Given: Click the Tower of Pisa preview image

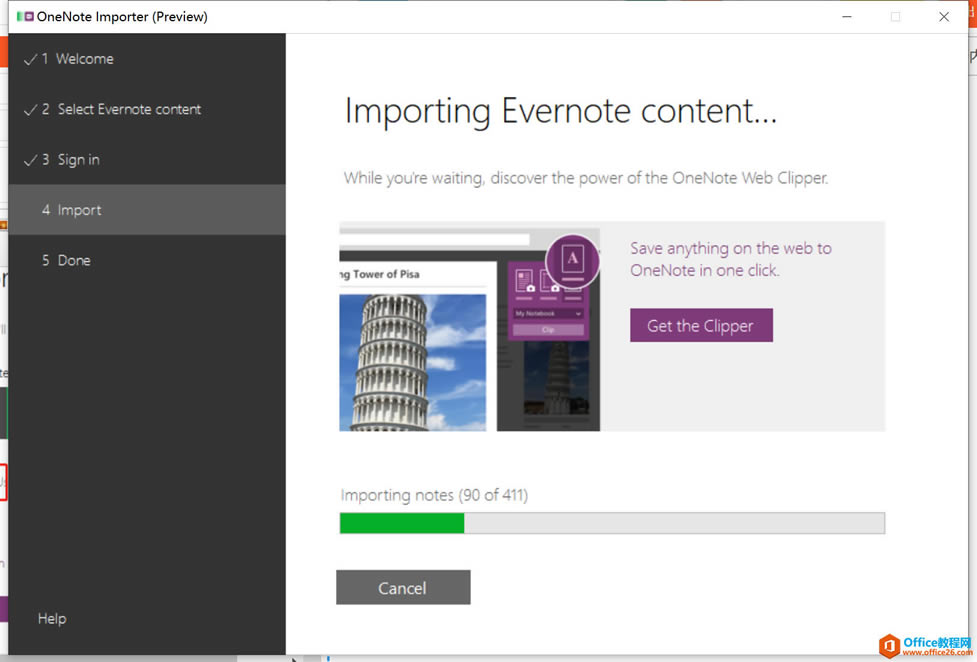Looking at the screenshot, I should tap(413, 360).
